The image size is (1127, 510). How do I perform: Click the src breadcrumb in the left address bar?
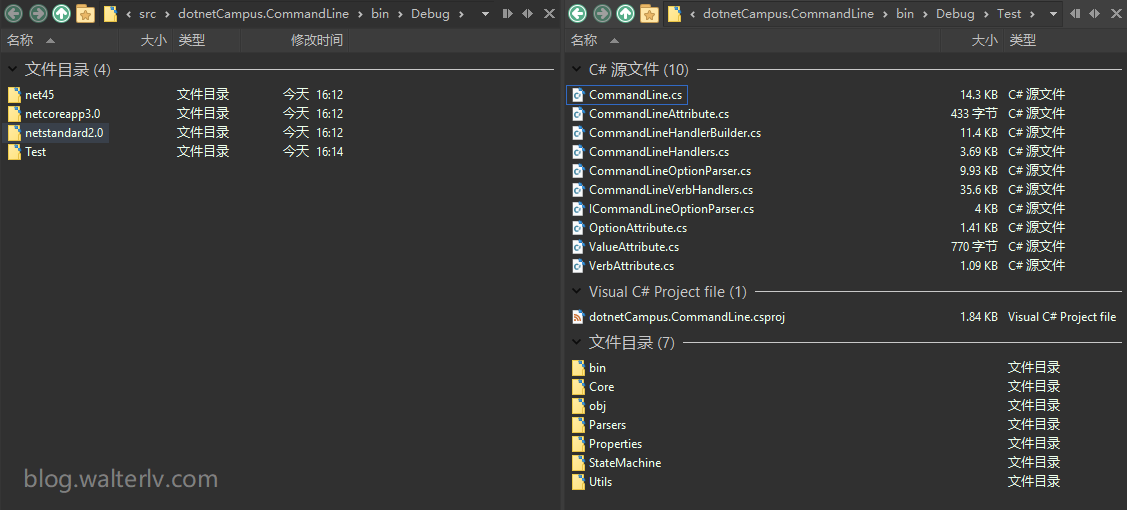tap(148, 14)
